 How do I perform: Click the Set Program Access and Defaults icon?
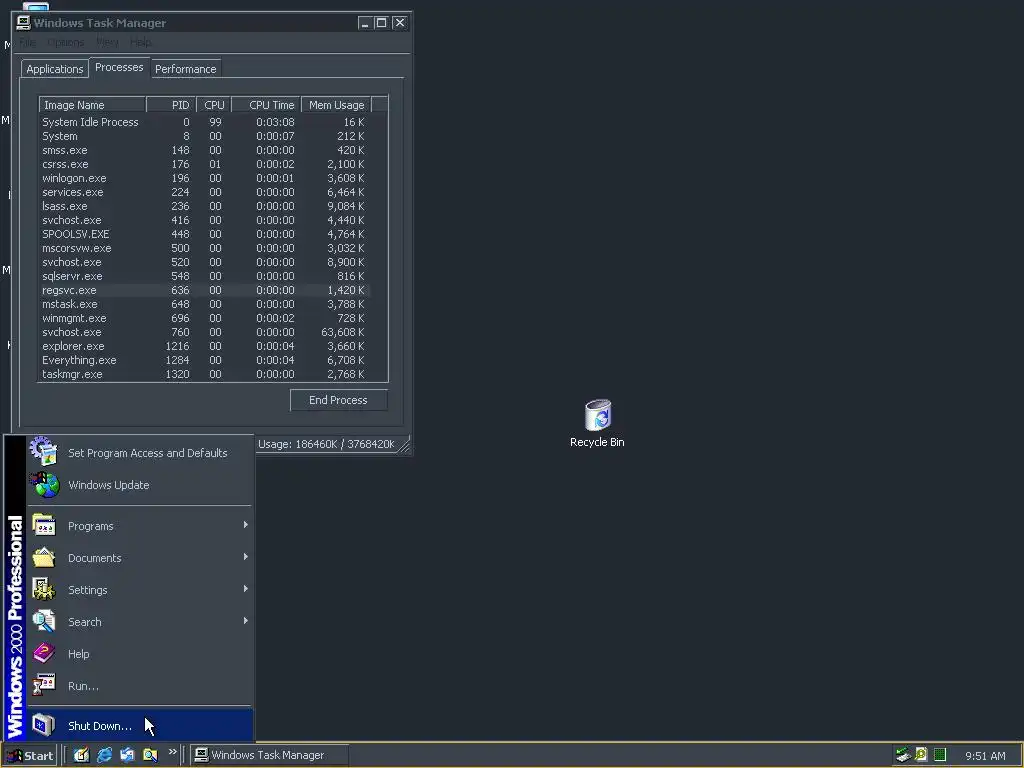44,452
